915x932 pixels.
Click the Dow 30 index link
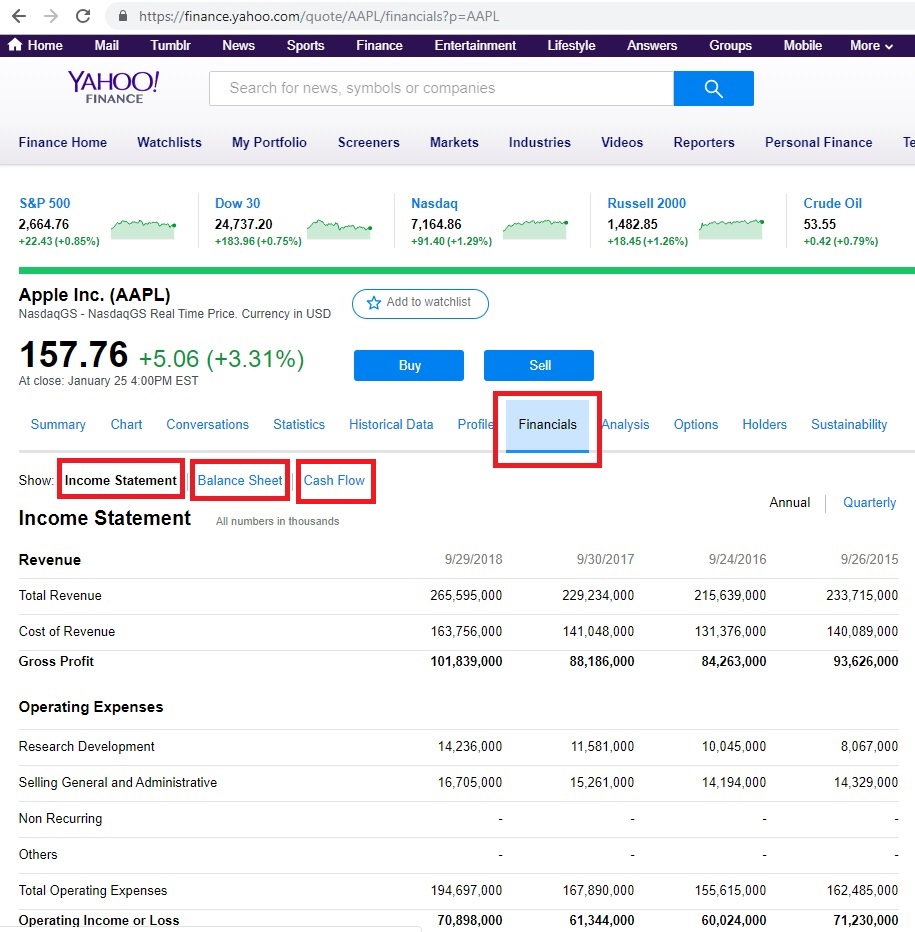coord(237,203)
